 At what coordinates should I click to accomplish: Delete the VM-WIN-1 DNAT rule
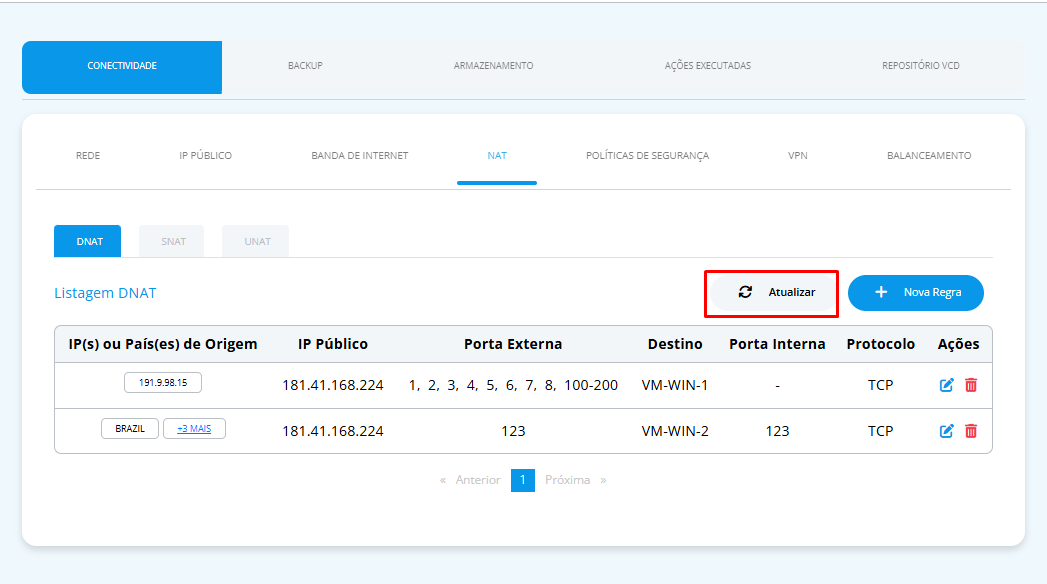971,385
